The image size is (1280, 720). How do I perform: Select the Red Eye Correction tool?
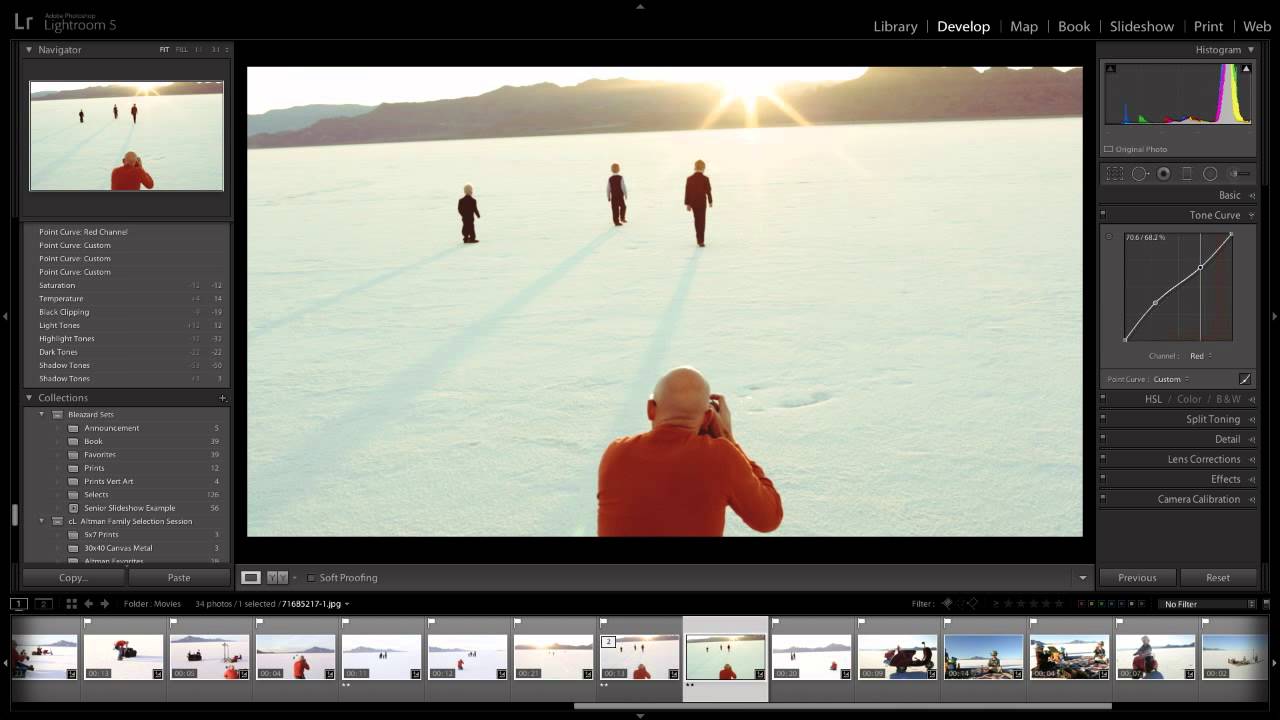(1163, 174)
